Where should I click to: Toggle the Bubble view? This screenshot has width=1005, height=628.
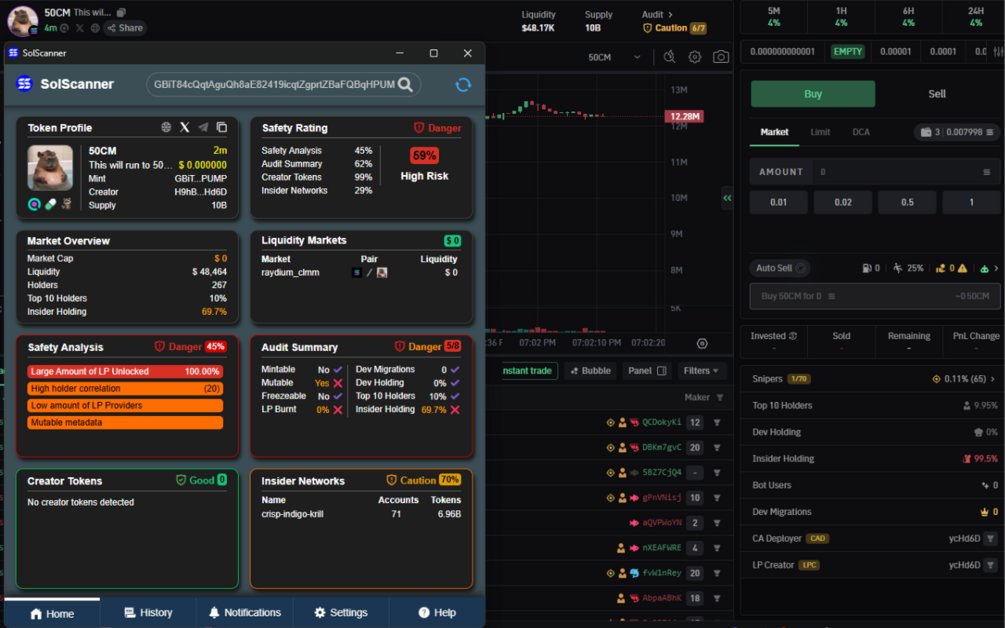(x=590, y=370)
